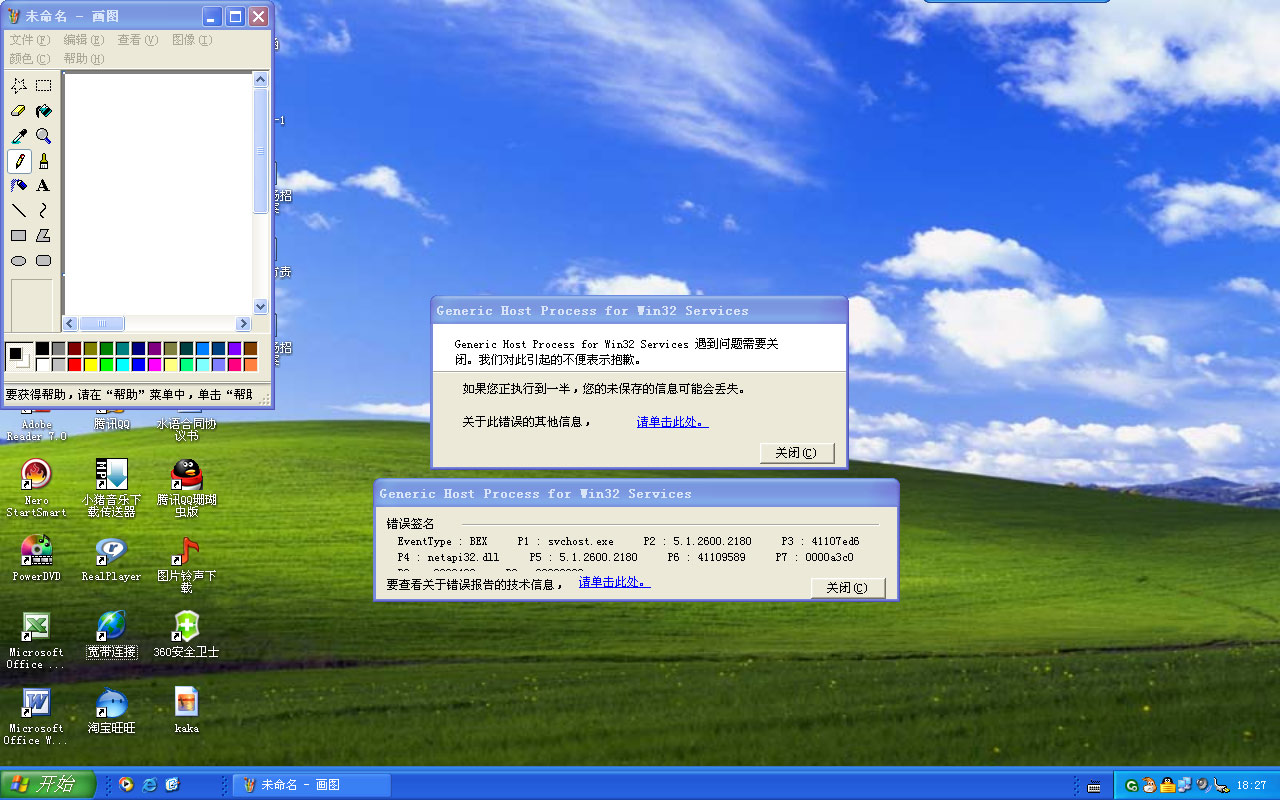Select the Free-Form Select tool in Paint
1280x800 pixels.
point(19,86)
